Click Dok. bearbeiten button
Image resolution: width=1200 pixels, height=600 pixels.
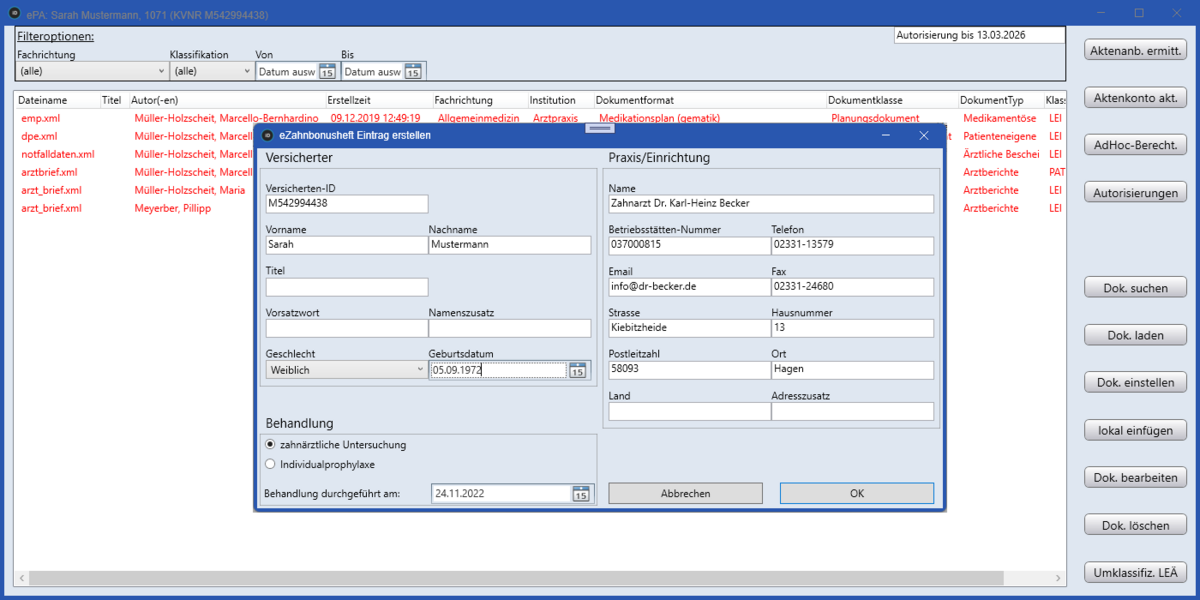pos(1135,478)
